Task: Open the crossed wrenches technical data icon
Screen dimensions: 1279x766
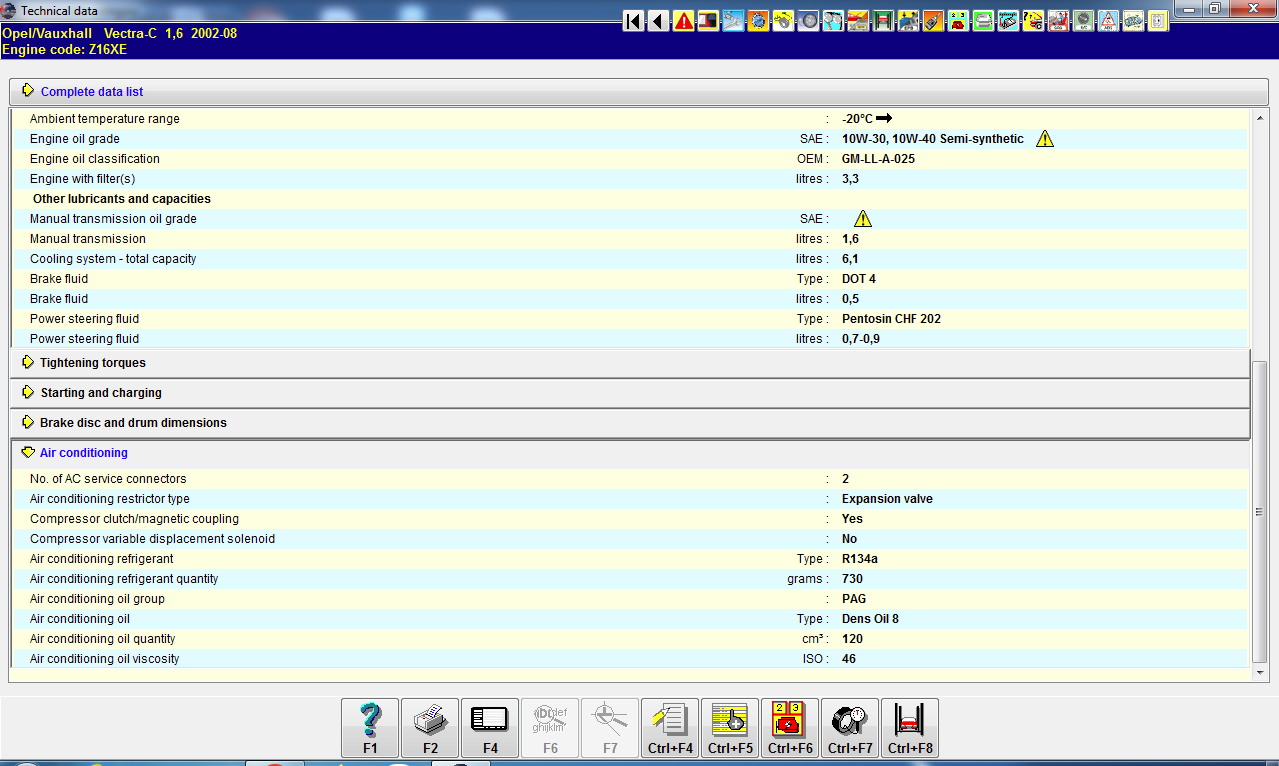Action: point(734,20)
